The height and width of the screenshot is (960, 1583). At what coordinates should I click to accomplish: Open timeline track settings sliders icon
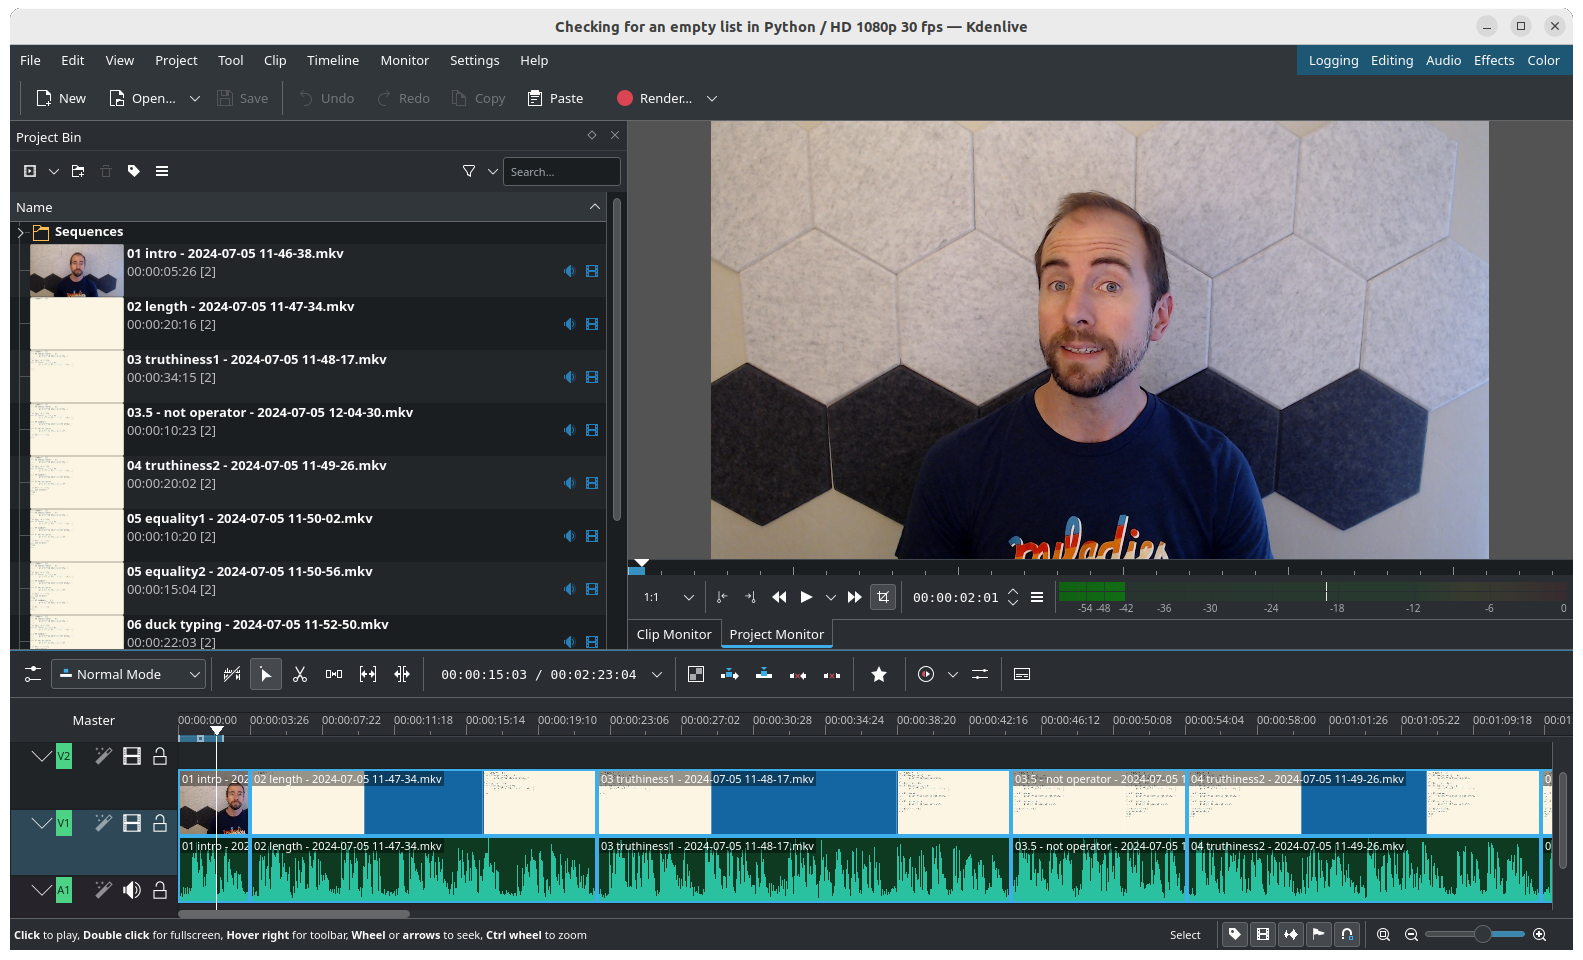coord(33,675)
